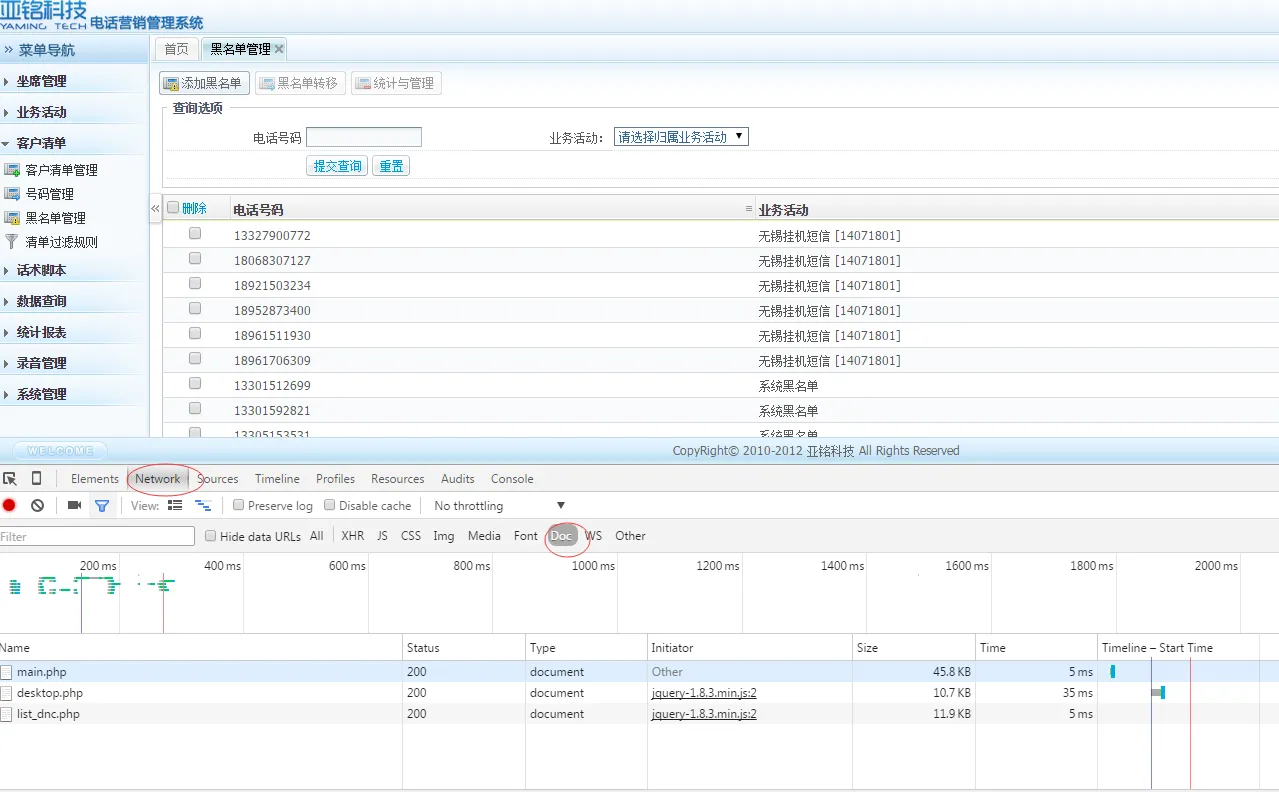Open the 请选择归属业务活动 dropdown
Viewport: 1279px width, 792px height.
[x=681, y=137]
